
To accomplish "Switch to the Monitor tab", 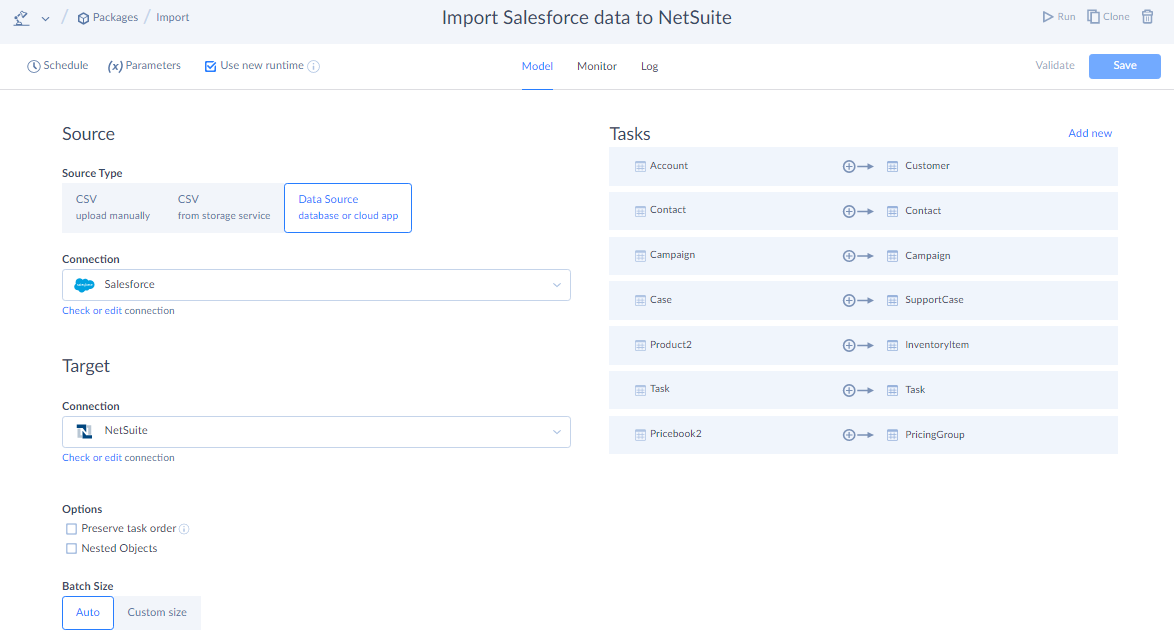I will (x=597, y=66).
